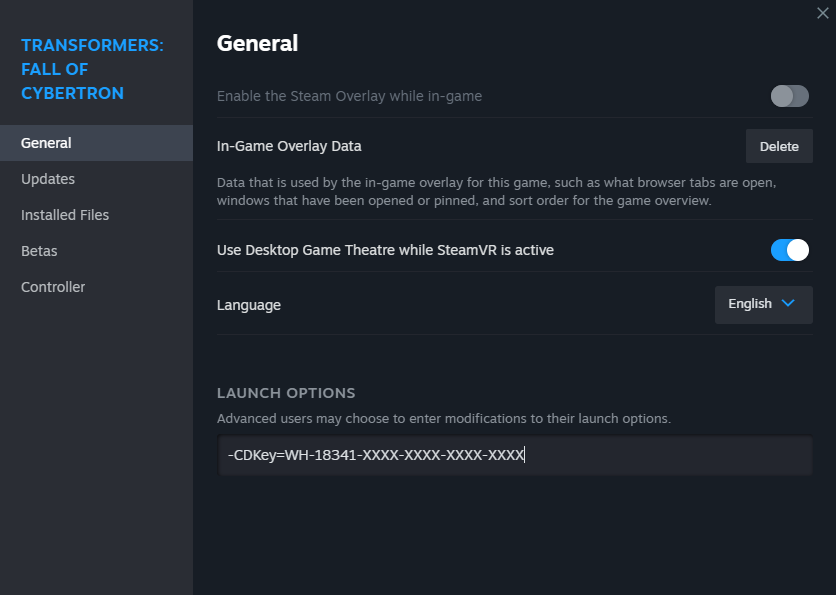The image size is (836, 595).
Task: Focus the launch options text field
Action: pyautogui.click(x=514, y=456)
